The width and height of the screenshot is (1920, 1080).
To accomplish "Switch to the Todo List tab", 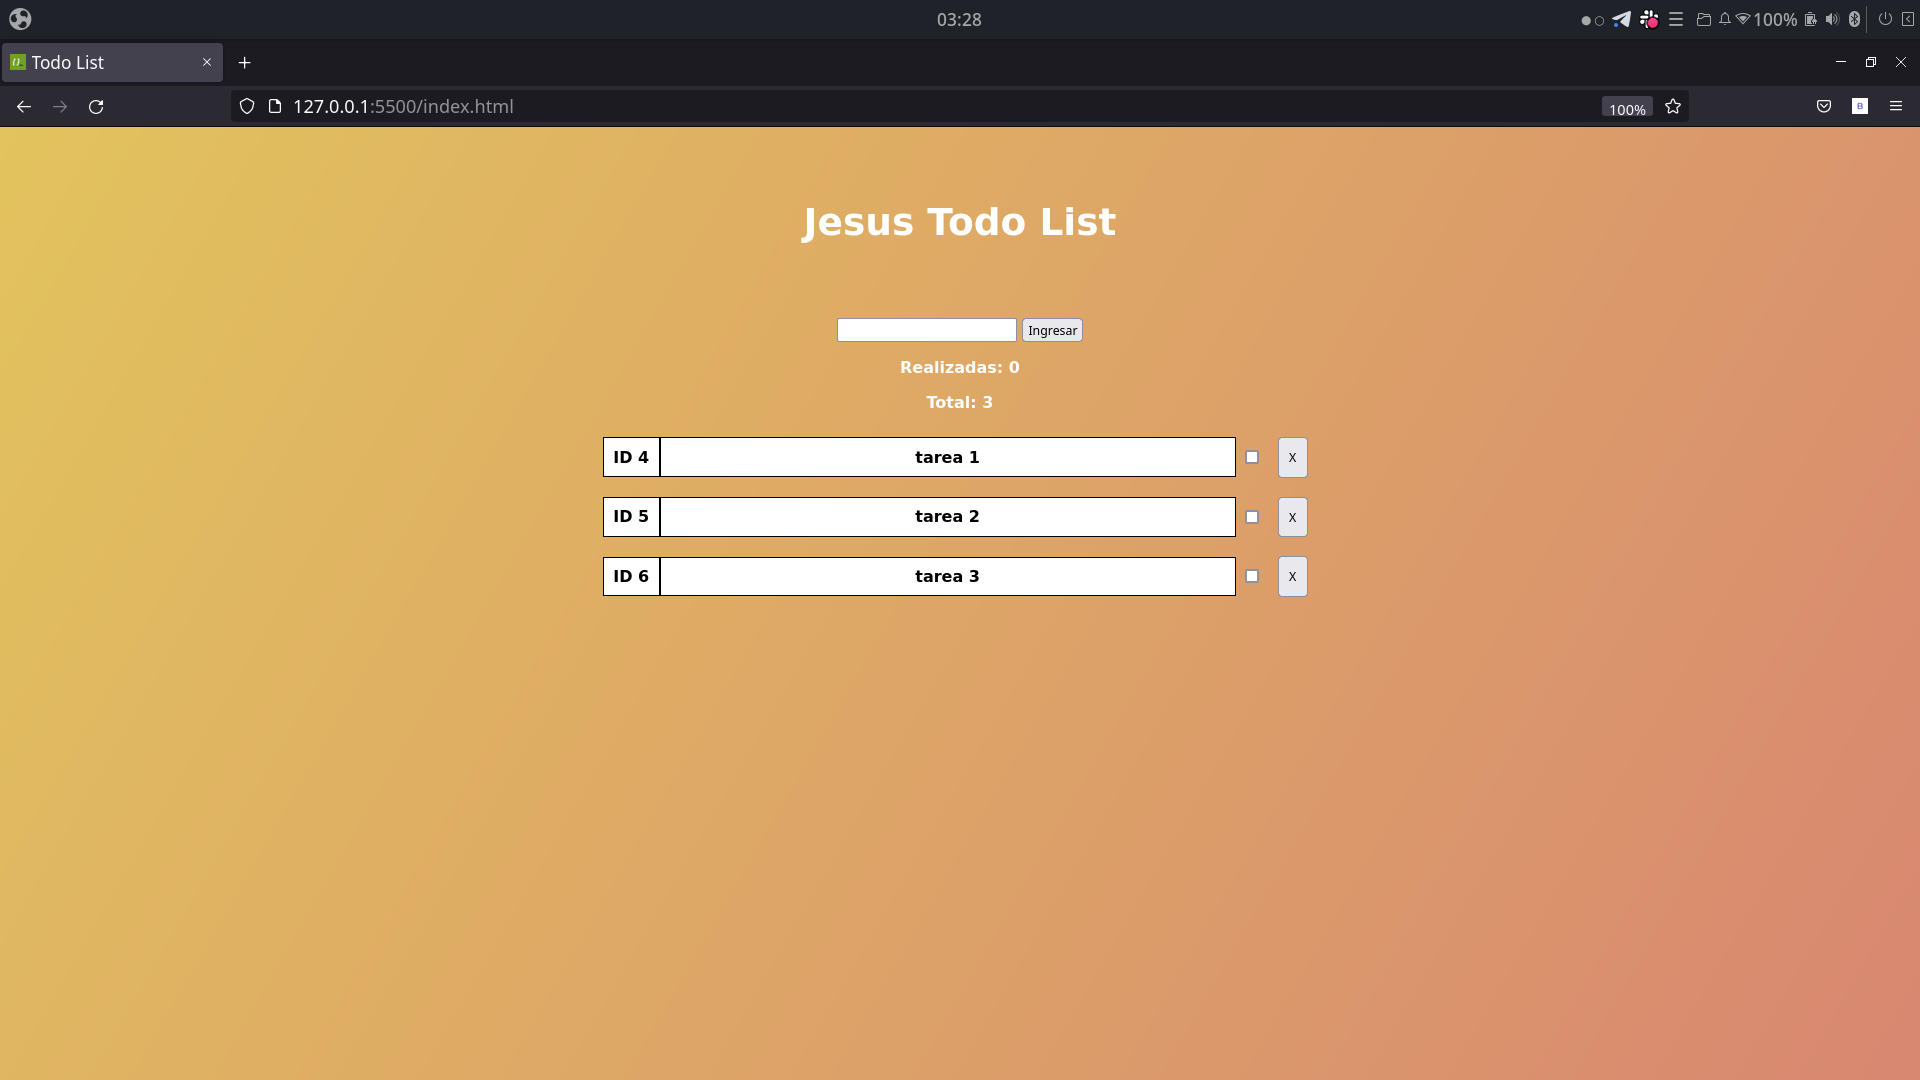I will pos(112,62).
